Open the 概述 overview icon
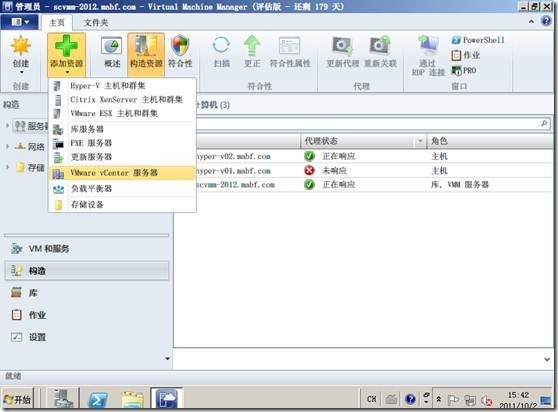 click(x=111, y=46)
